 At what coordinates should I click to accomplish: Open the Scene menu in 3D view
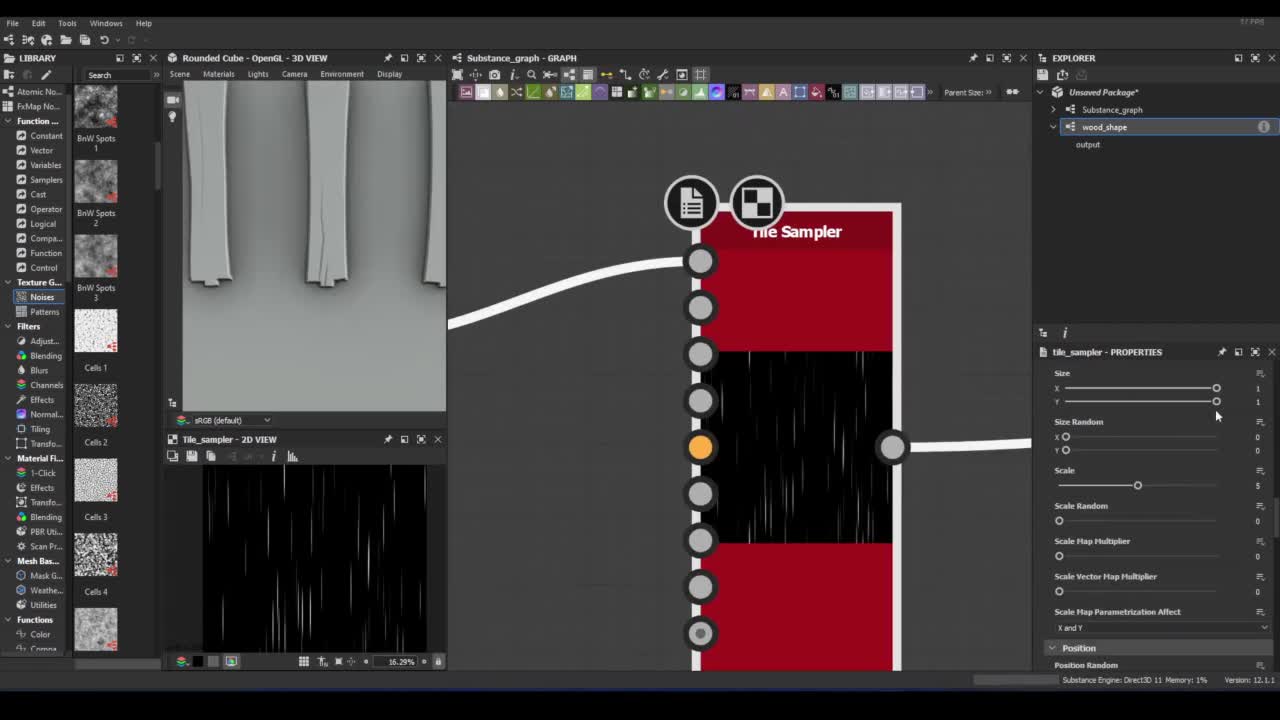179,74
